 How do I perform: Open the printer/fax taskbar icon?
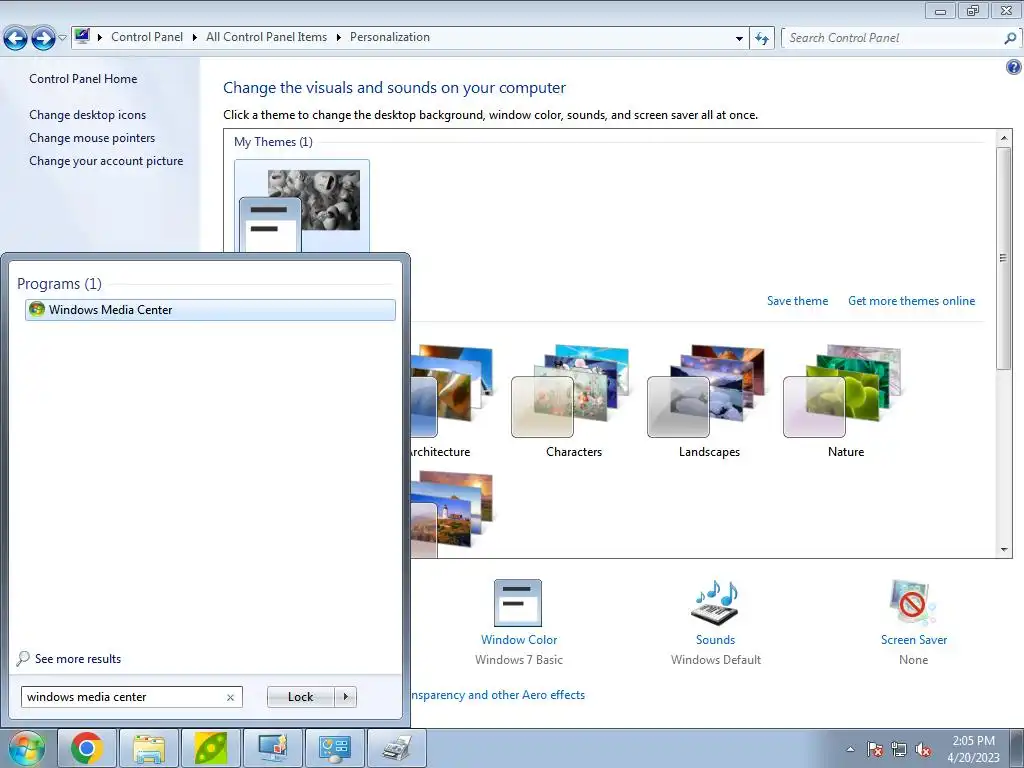tap(396, 748)
